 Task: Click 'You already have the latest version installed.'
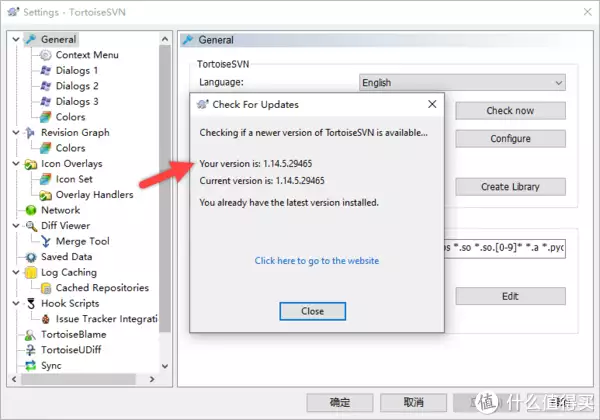pyautogui.click(x=289, y=202)
